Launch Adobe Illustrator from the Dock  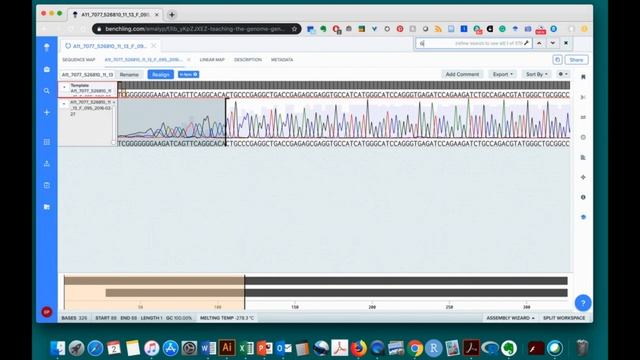(x=227, y=348)
